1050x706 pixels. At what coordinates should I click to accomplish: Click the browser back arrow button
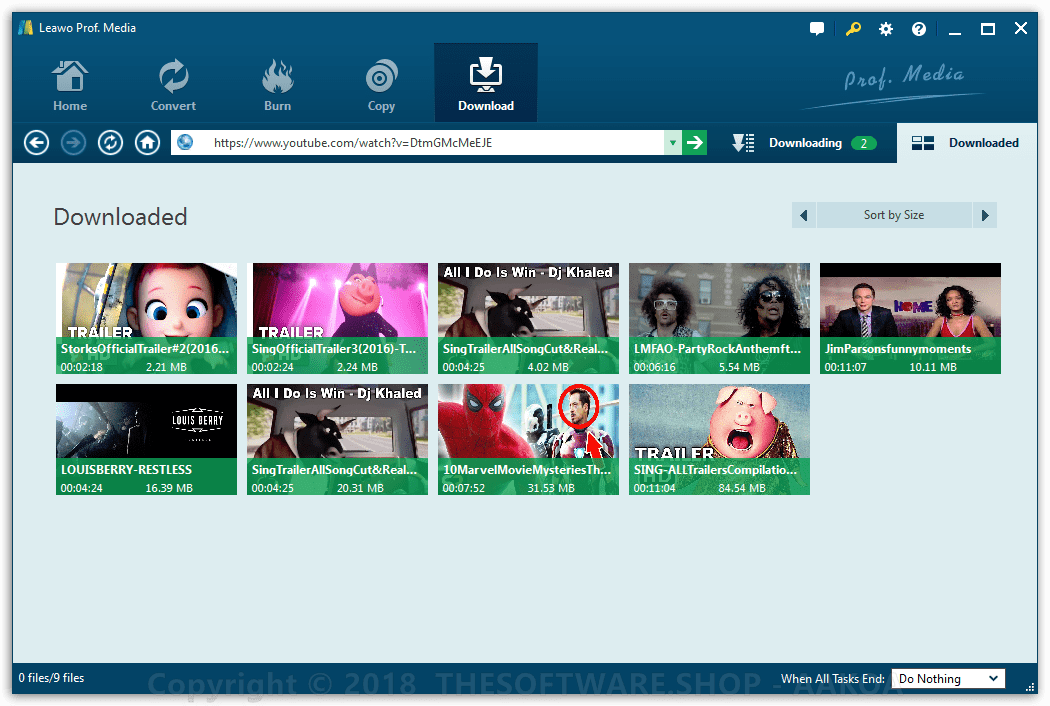point(37,143)
